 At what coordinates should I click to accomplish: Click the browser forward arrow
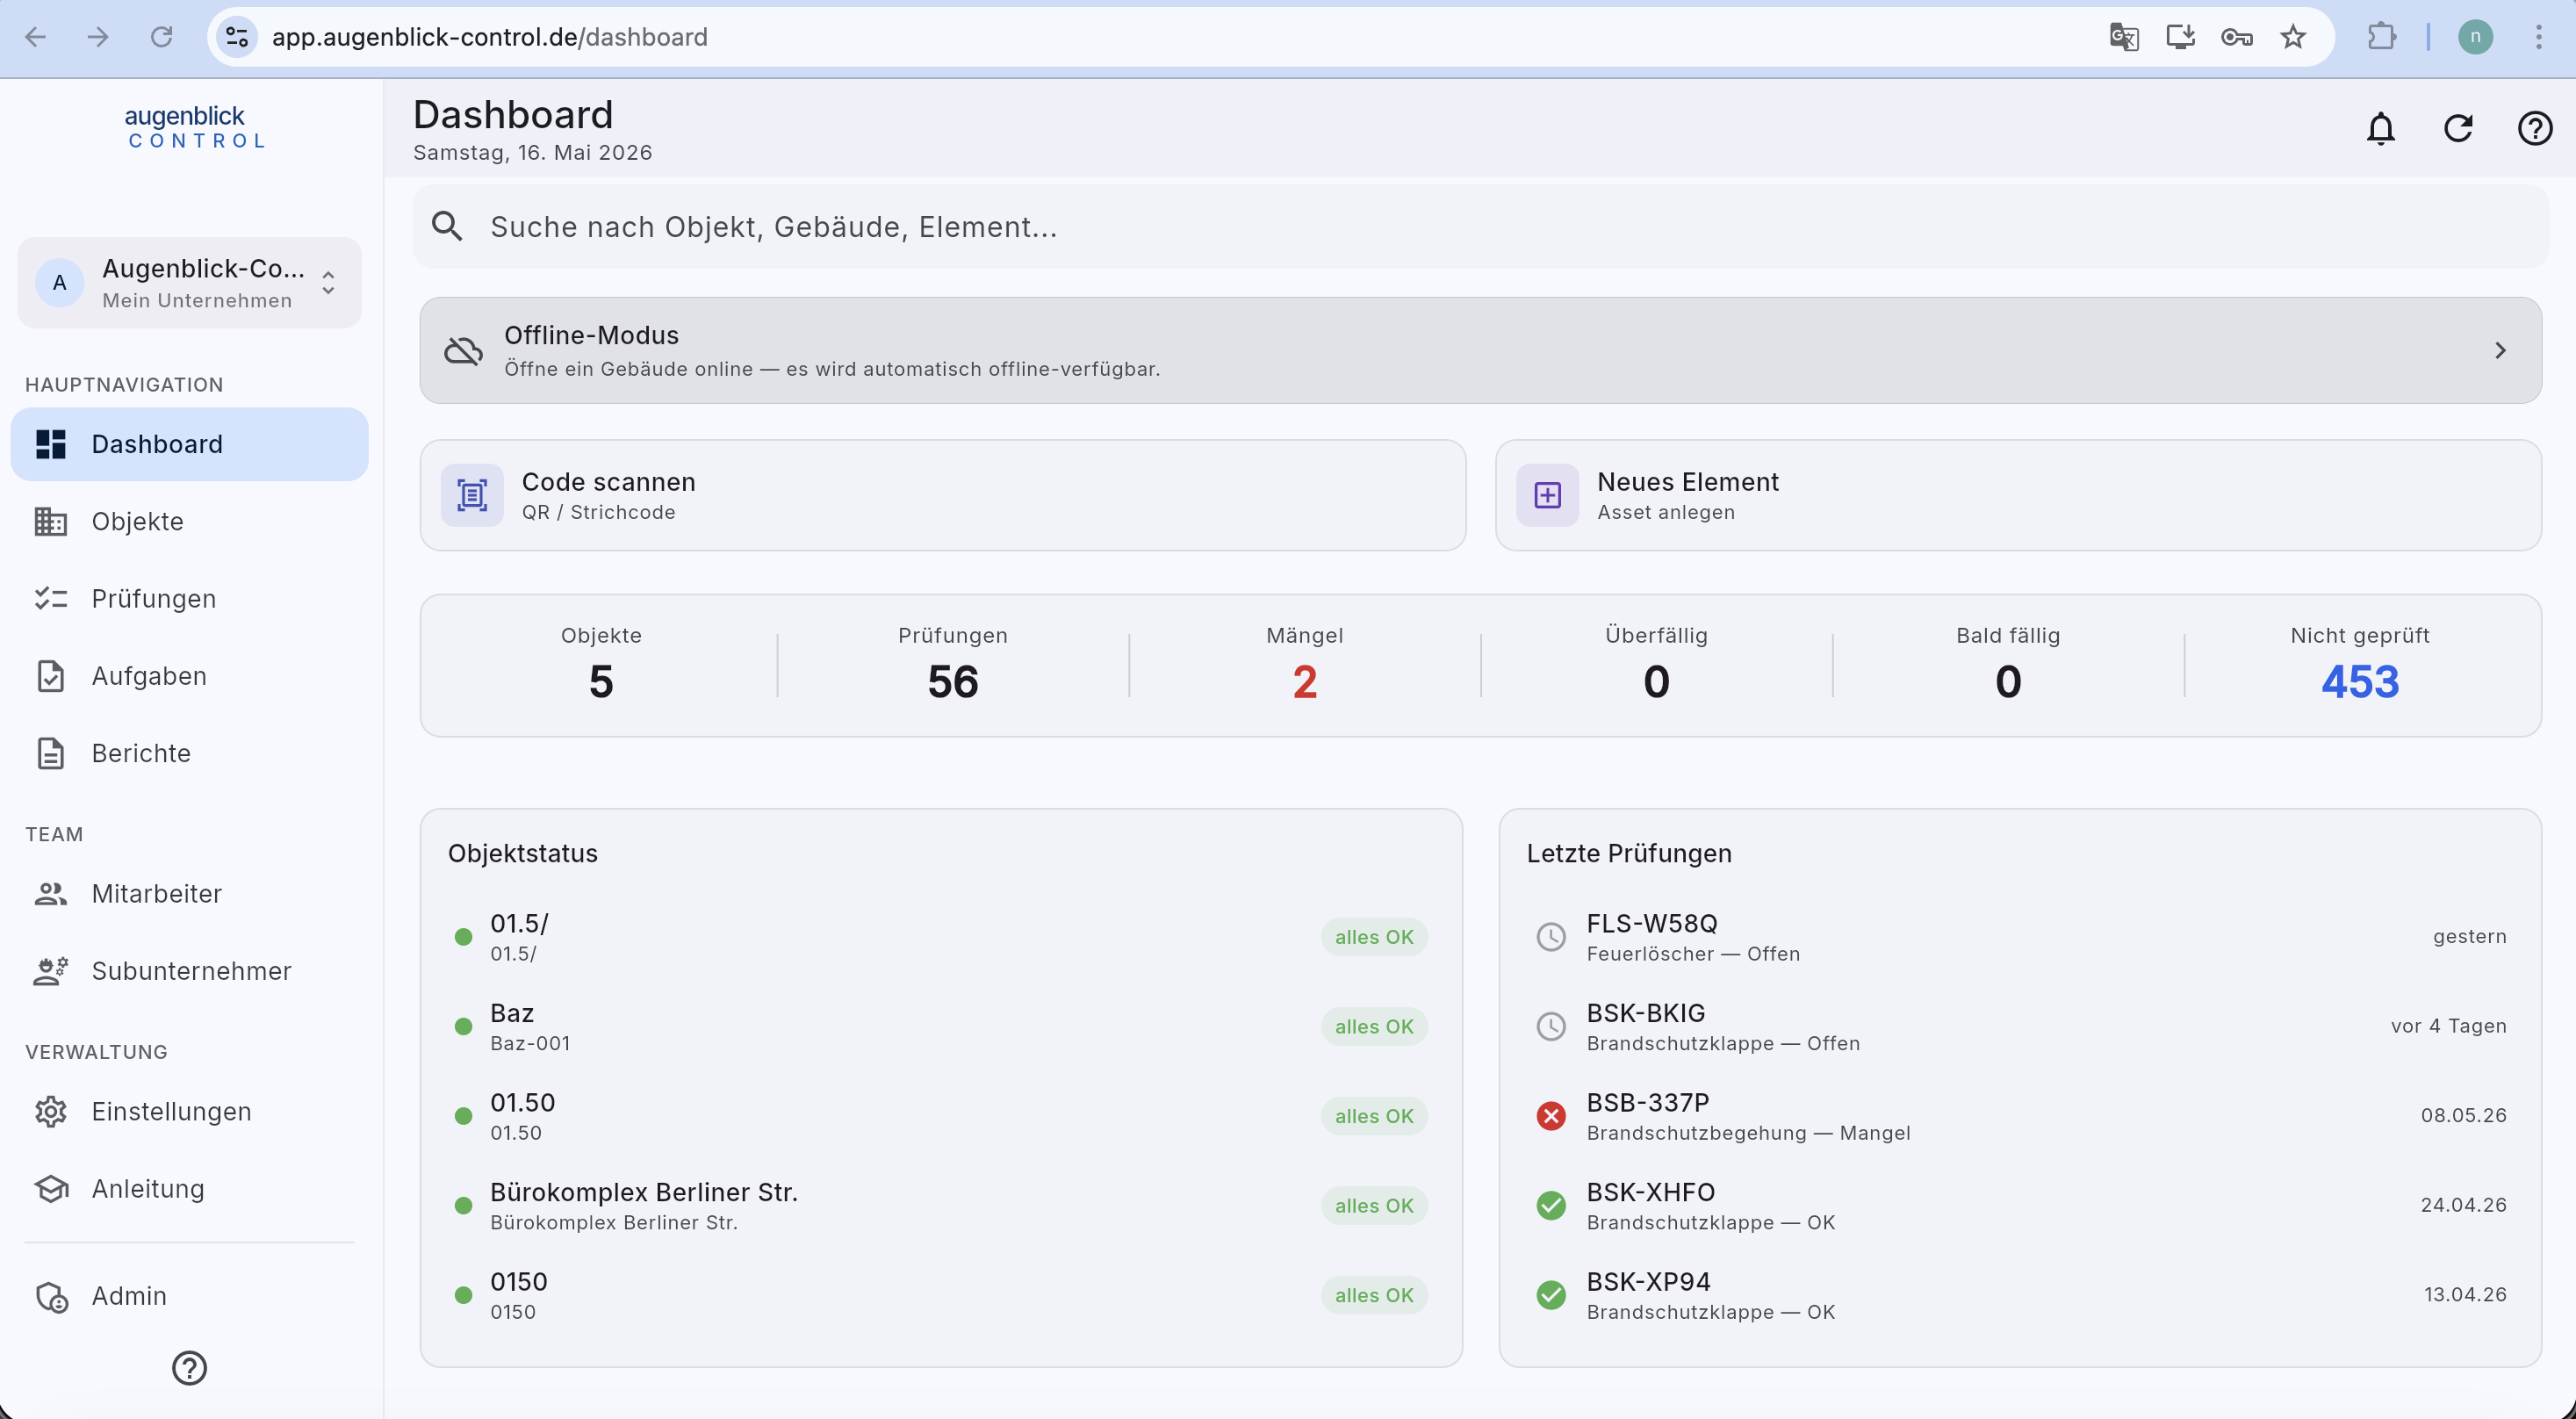[x=98, y=37]
